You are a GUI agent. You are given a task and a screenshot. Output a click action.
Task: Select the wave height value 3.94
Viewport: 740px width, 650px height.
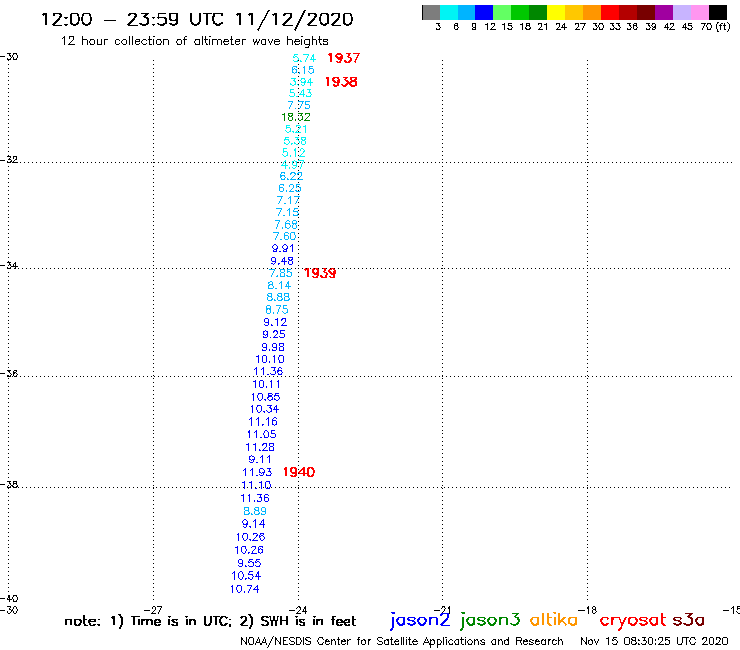click(x=301, y=82)
